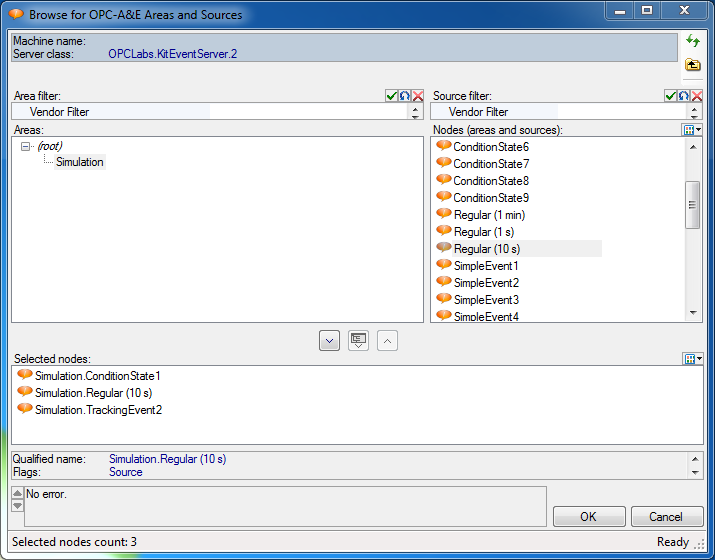Viewport: 715px width, 560px height.
Task: Open the view dropdown for Nodes list
Action: click(x=693, y=130)
